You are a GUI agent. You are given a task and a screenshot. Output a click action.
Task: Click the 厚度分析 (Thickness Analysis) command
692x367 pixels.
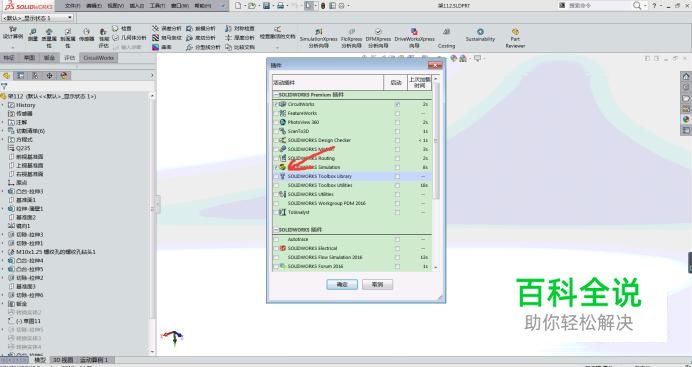pyautogui.click(x=240, y=38)
